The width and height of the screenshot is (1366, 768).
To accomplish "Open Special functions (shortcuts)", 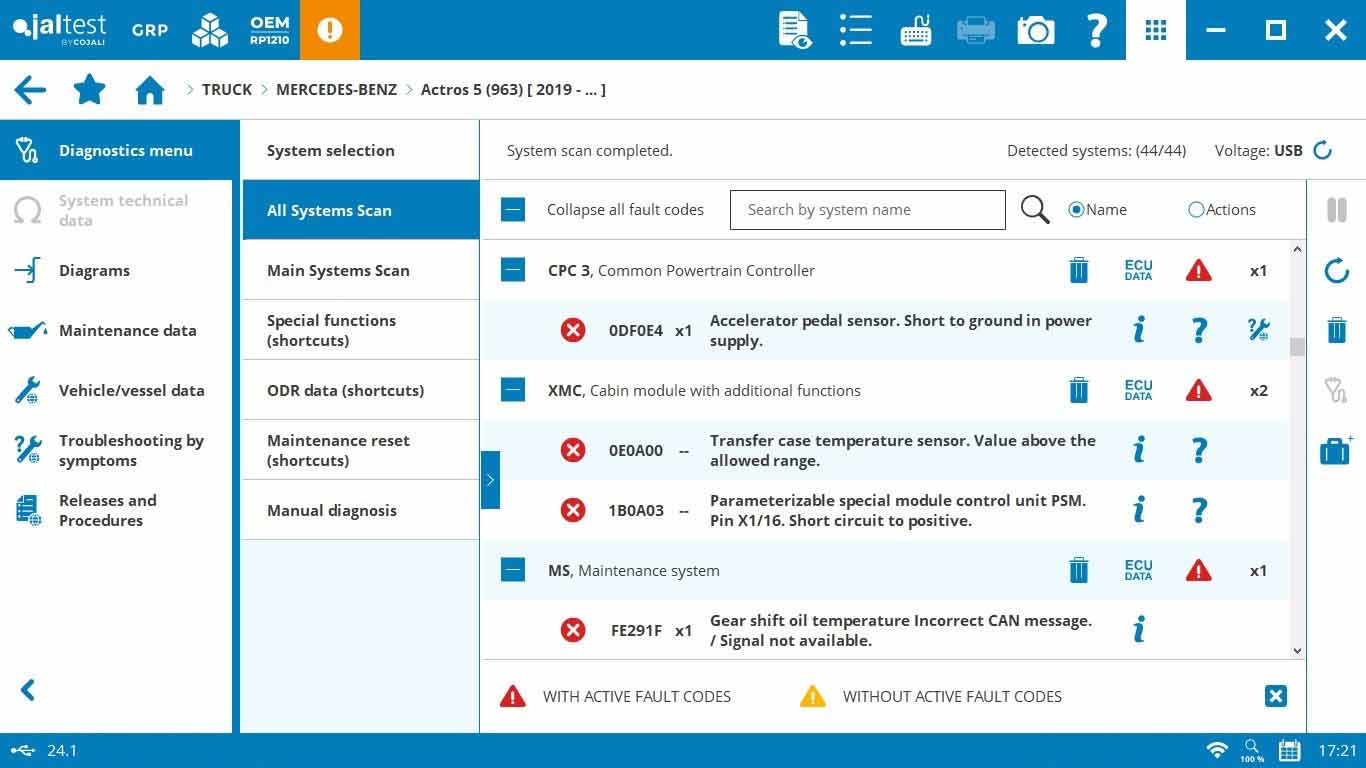I will [361, 330].
